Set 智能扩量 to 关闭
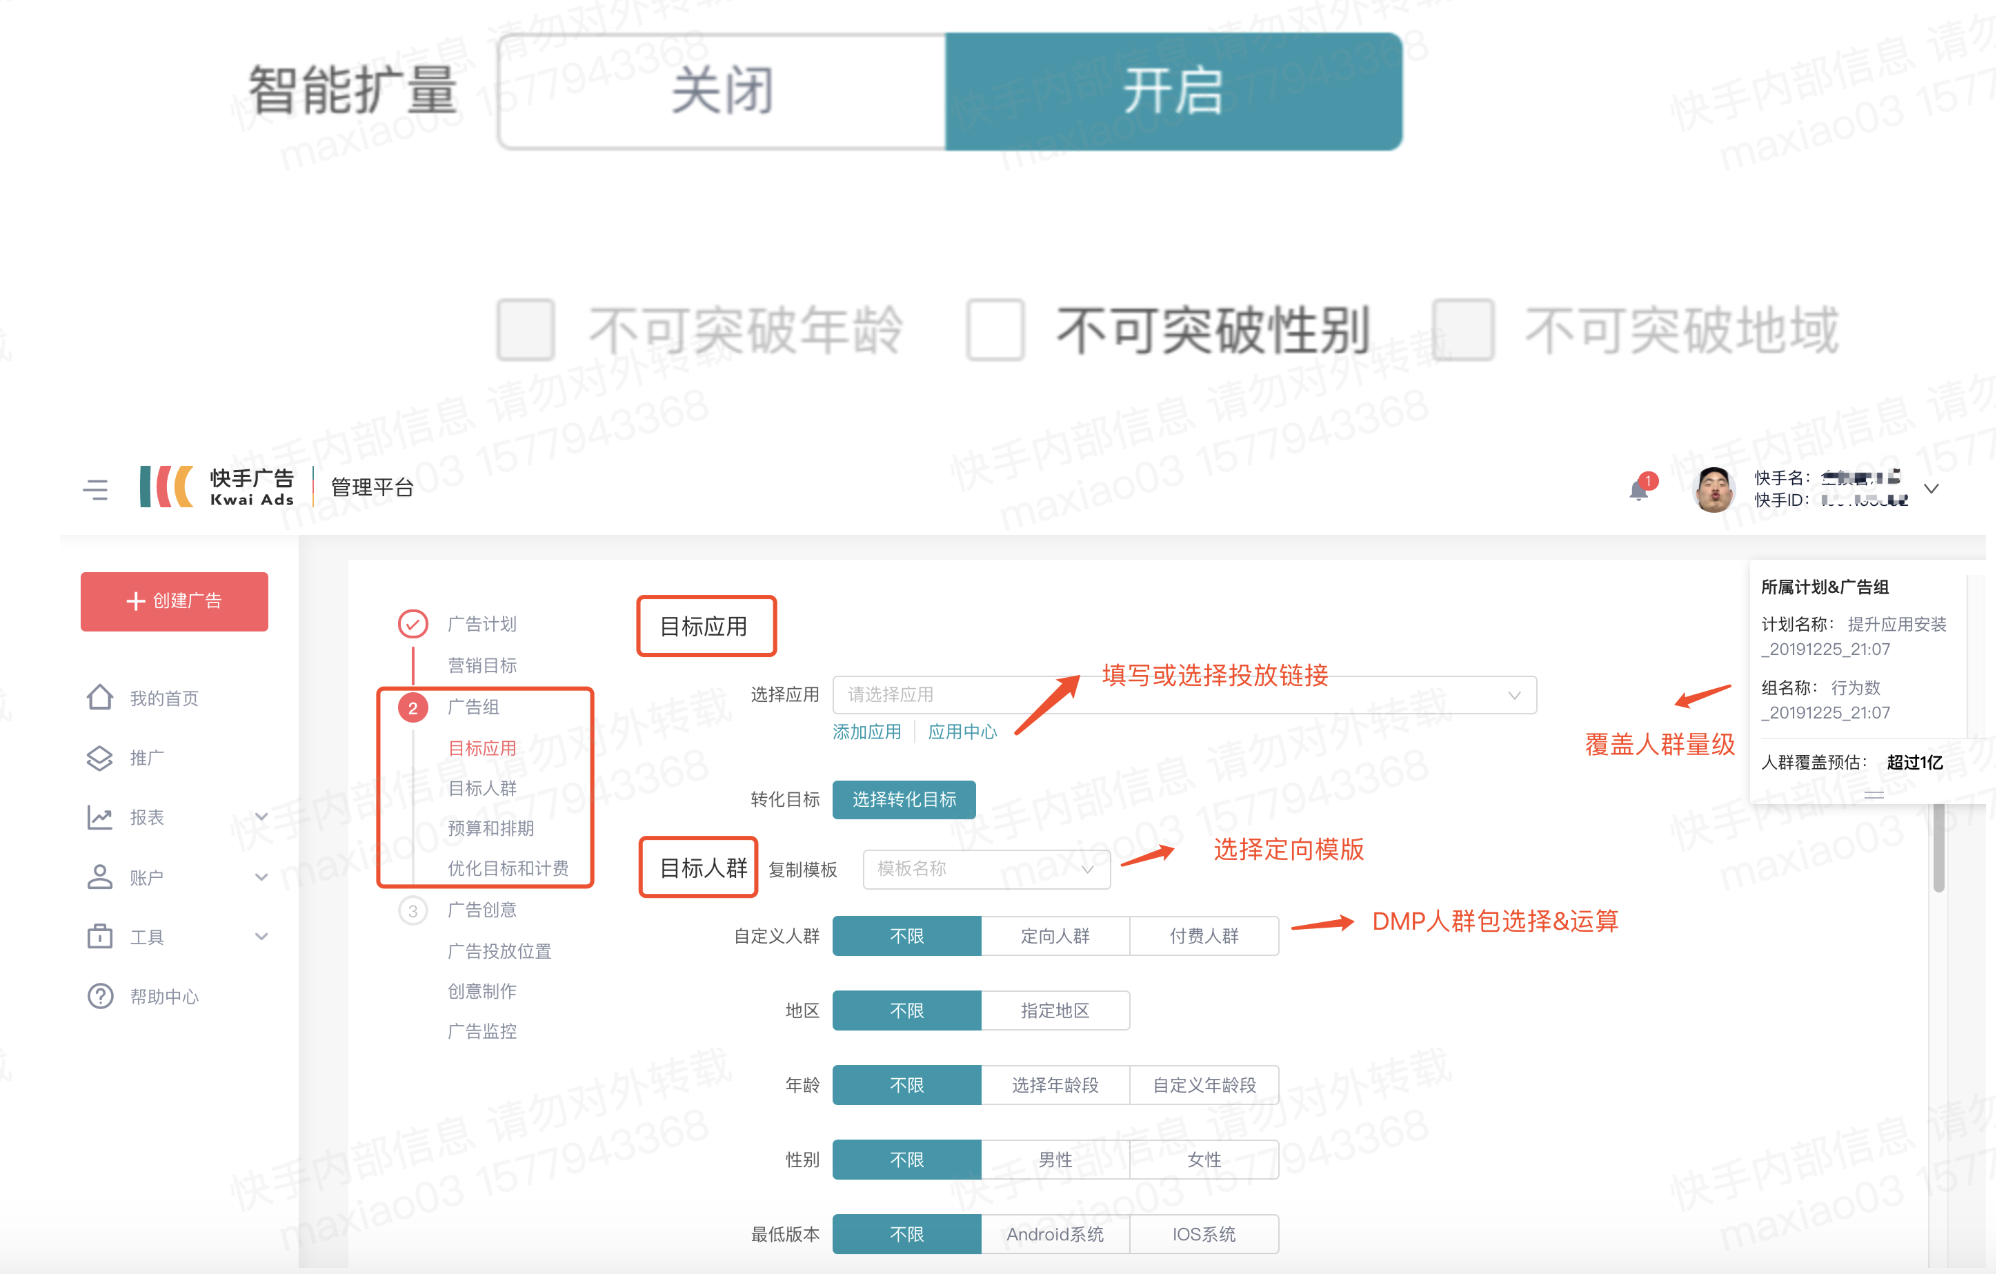1996x1274 pixels. 722,92
